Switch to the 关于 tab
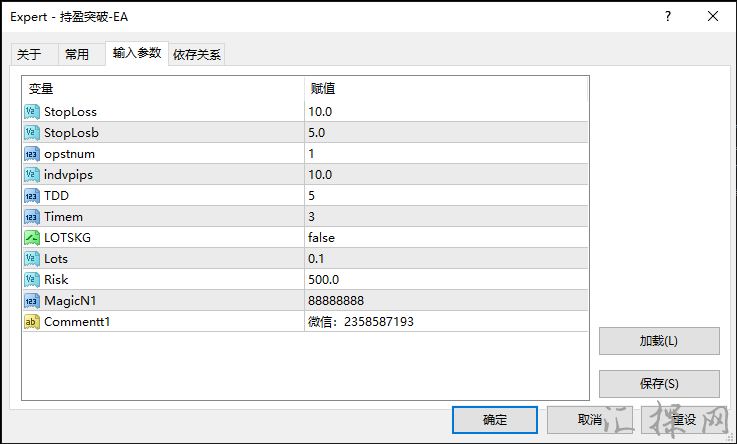The image size is (737, 444). pyautogui.click(x=30, y=54)
